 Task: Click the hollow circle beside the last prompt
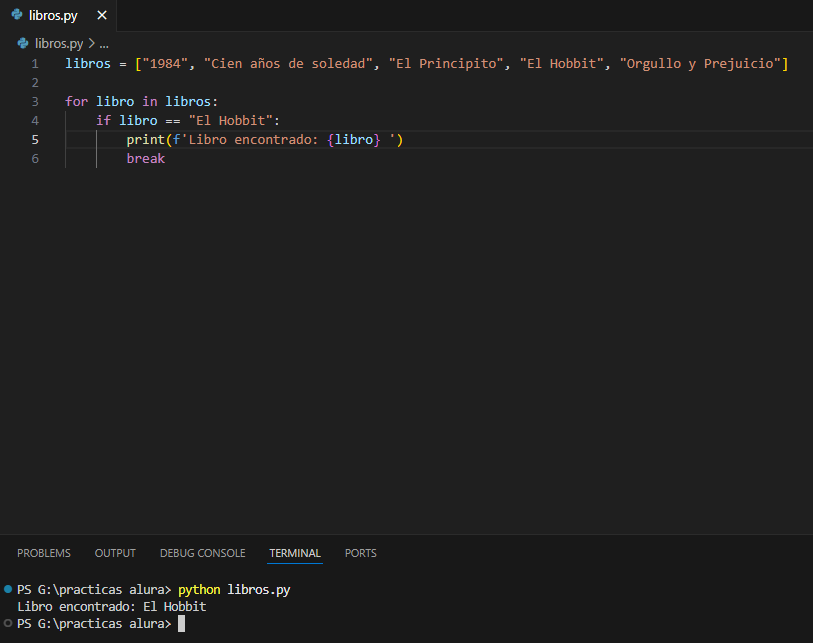click(8, 623)
